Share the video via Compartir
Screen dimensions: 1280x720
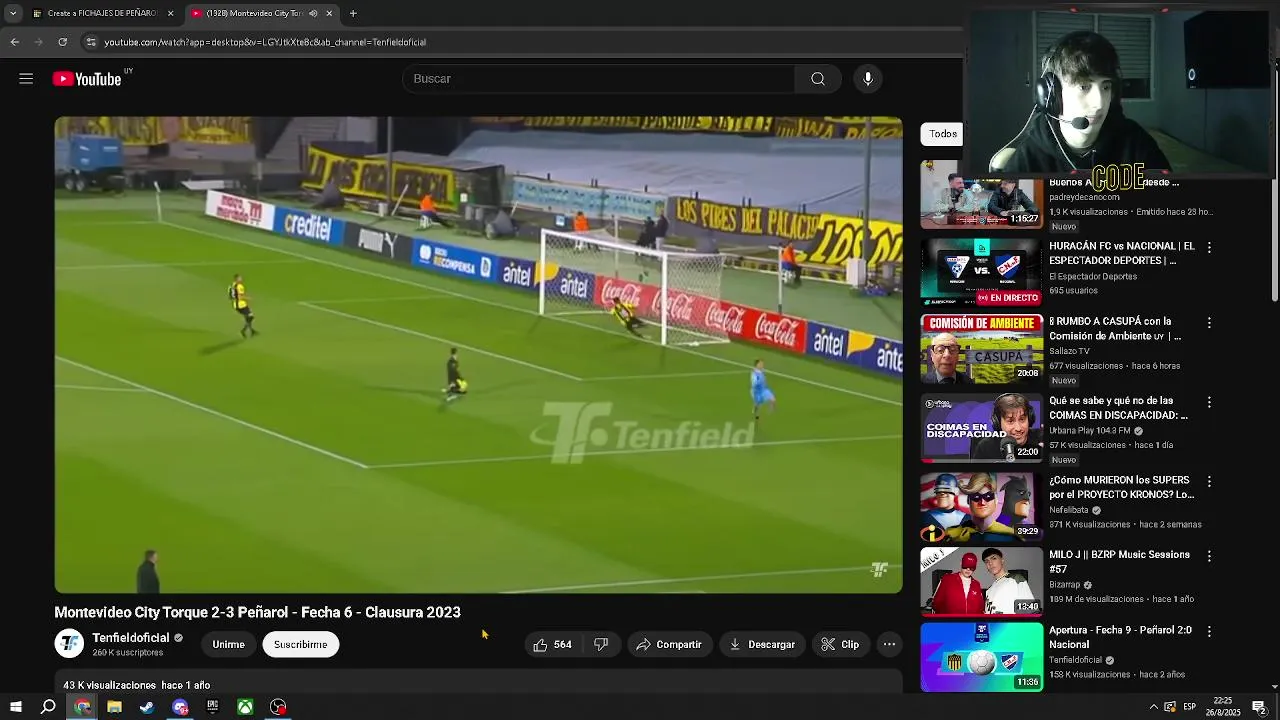669,644
